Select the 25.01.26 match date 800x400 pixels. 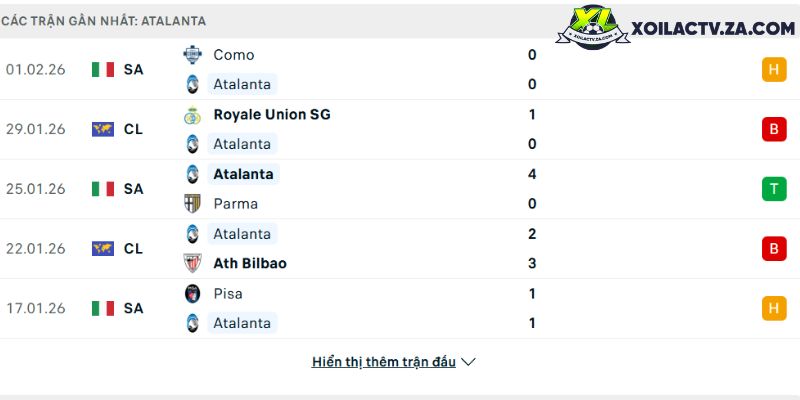[35, 189]
